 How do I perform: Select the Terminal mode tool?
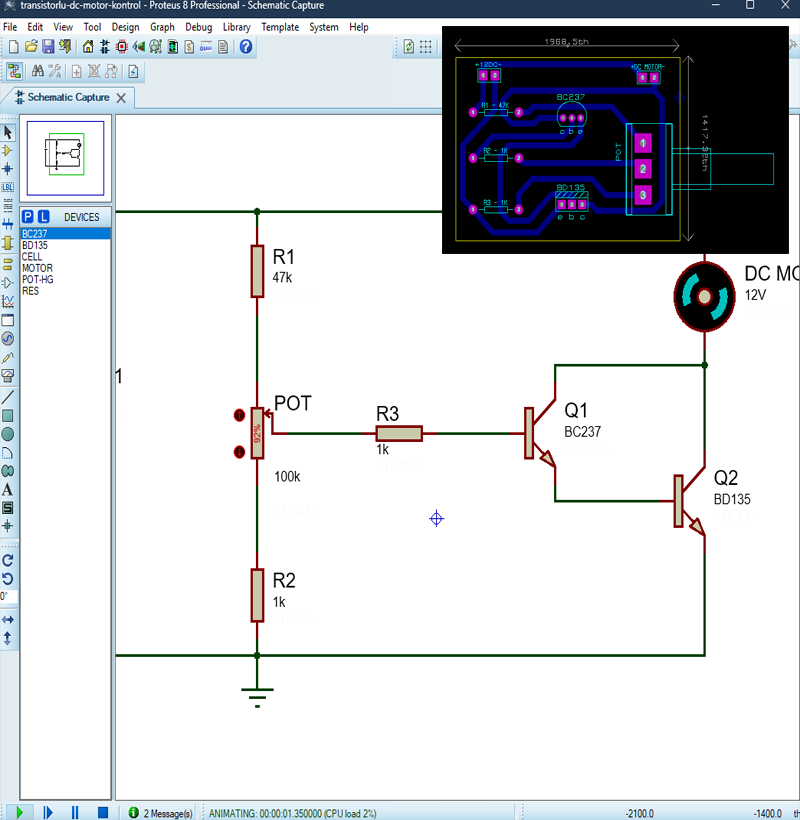click(x=8, y=264)
